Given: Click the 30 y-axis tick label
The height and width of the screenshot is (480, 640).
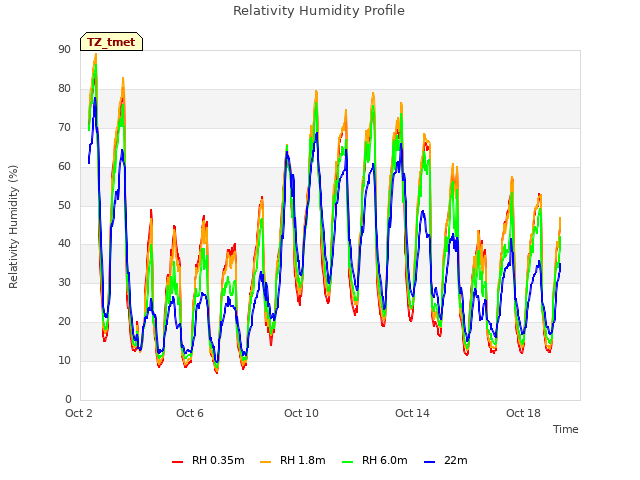Looking at the screenshot, I should [x=64, y=282].
